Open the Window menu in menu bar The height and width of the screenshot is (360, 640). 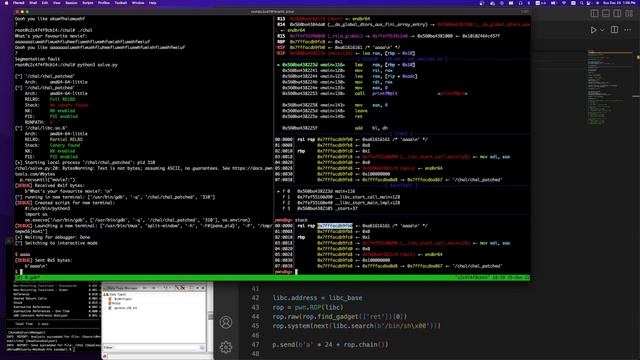pos(138,3)
